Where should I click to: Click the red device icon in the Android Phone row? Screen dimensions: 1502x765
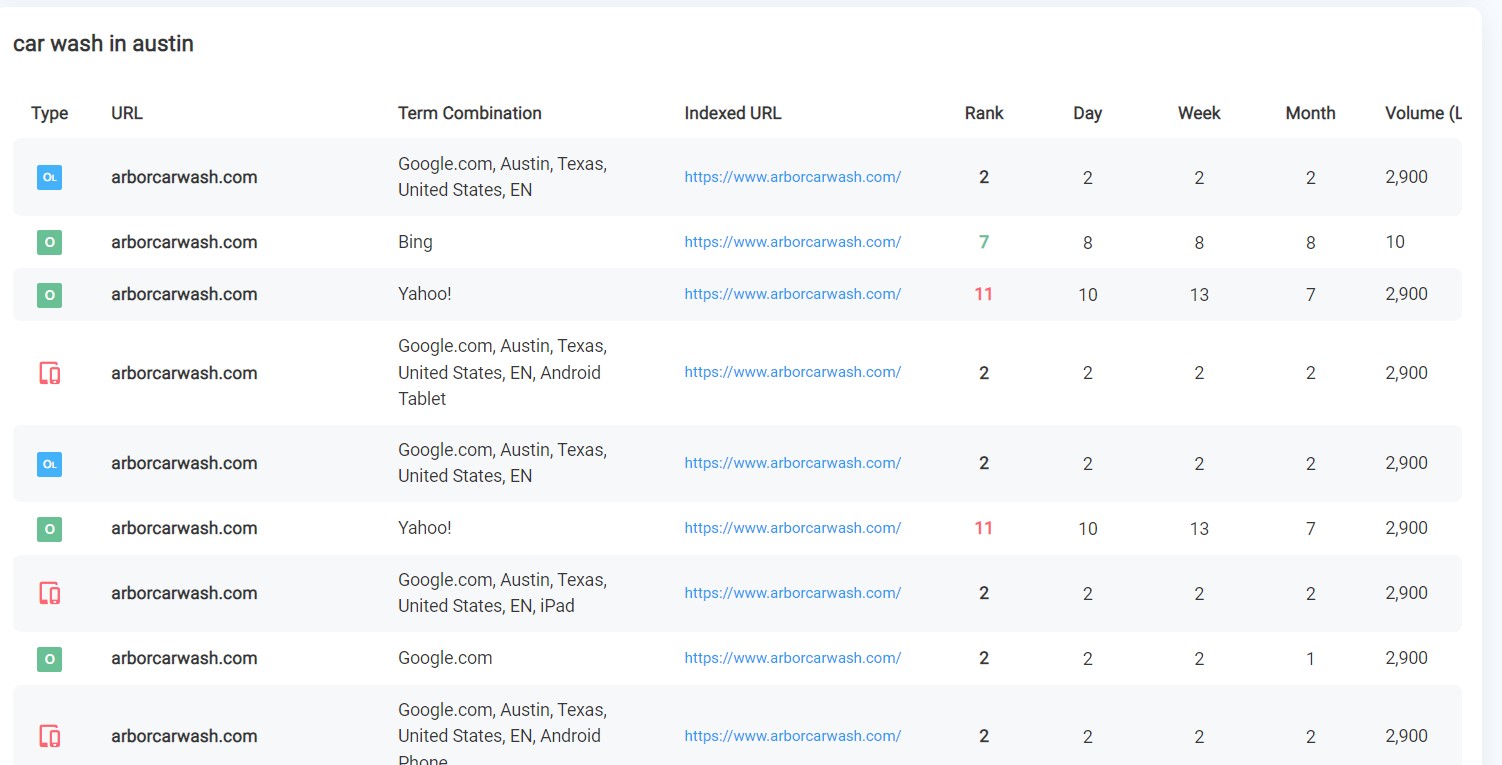pyautogui.click(x=49, y=736)
